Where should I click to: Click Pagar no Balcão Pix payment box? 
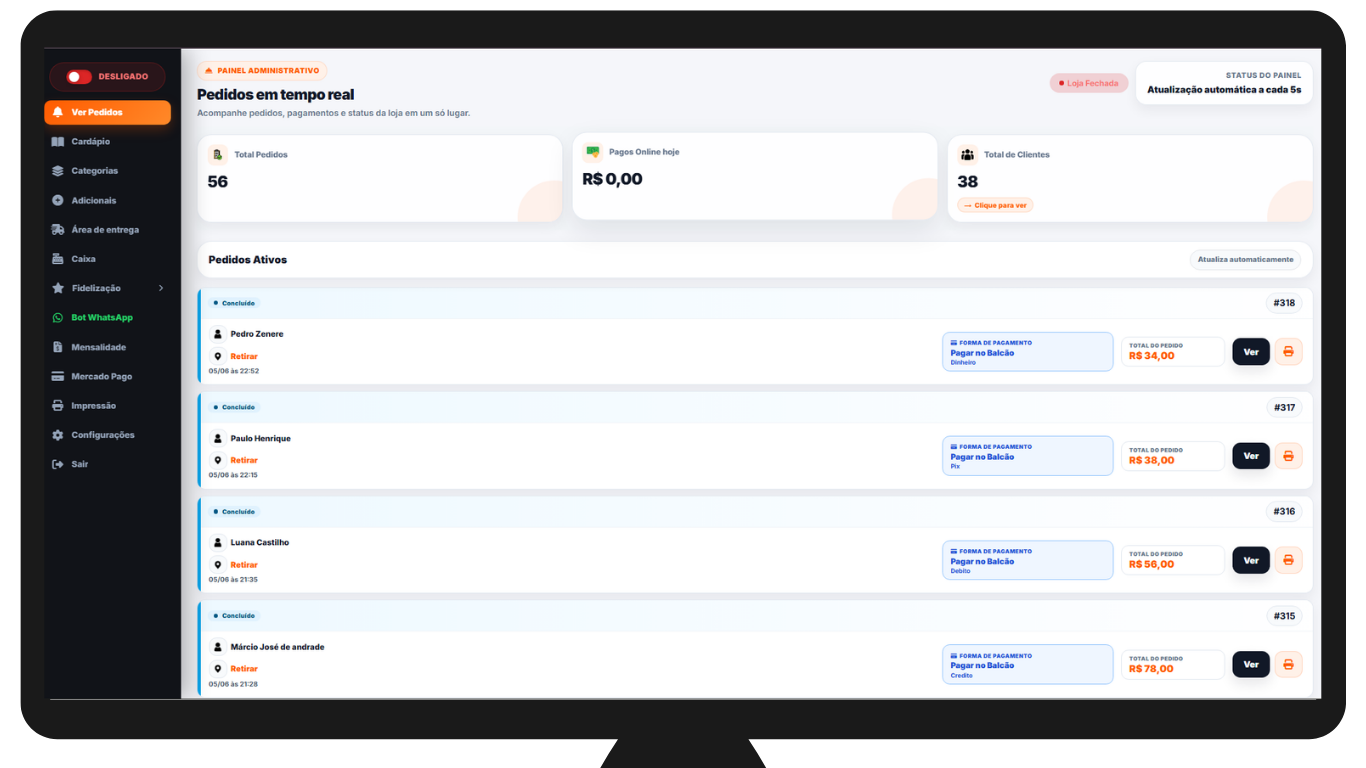click(1027, 456)
